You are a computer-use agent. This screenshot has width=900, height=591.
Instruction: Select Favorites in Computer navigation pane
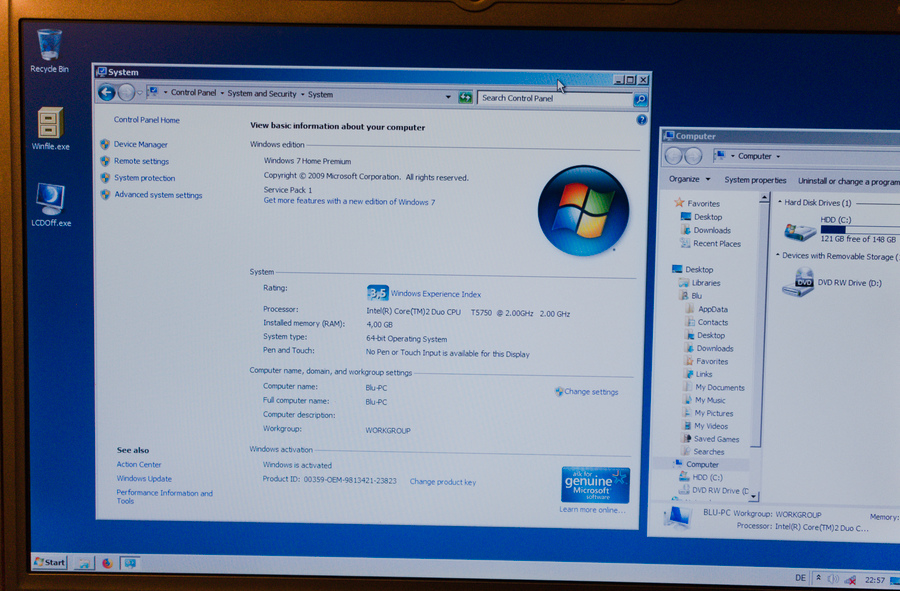703,204
